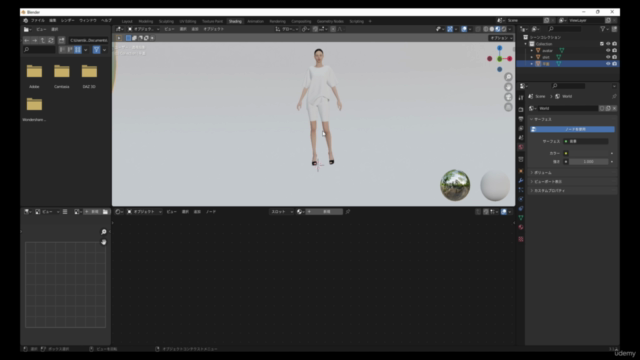Open the Tool properties tab icon
The height and width of the screenshot is (360, 640).
click(x=521, y=98)
